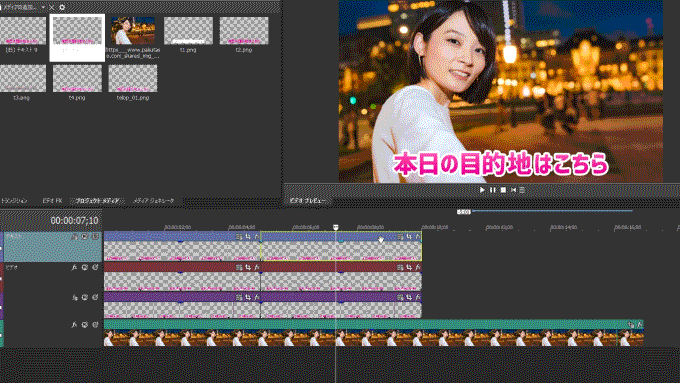Pause the video preview
Image resolution: width=680 pixels, height=383 pixels.
(x=493, y=190)
